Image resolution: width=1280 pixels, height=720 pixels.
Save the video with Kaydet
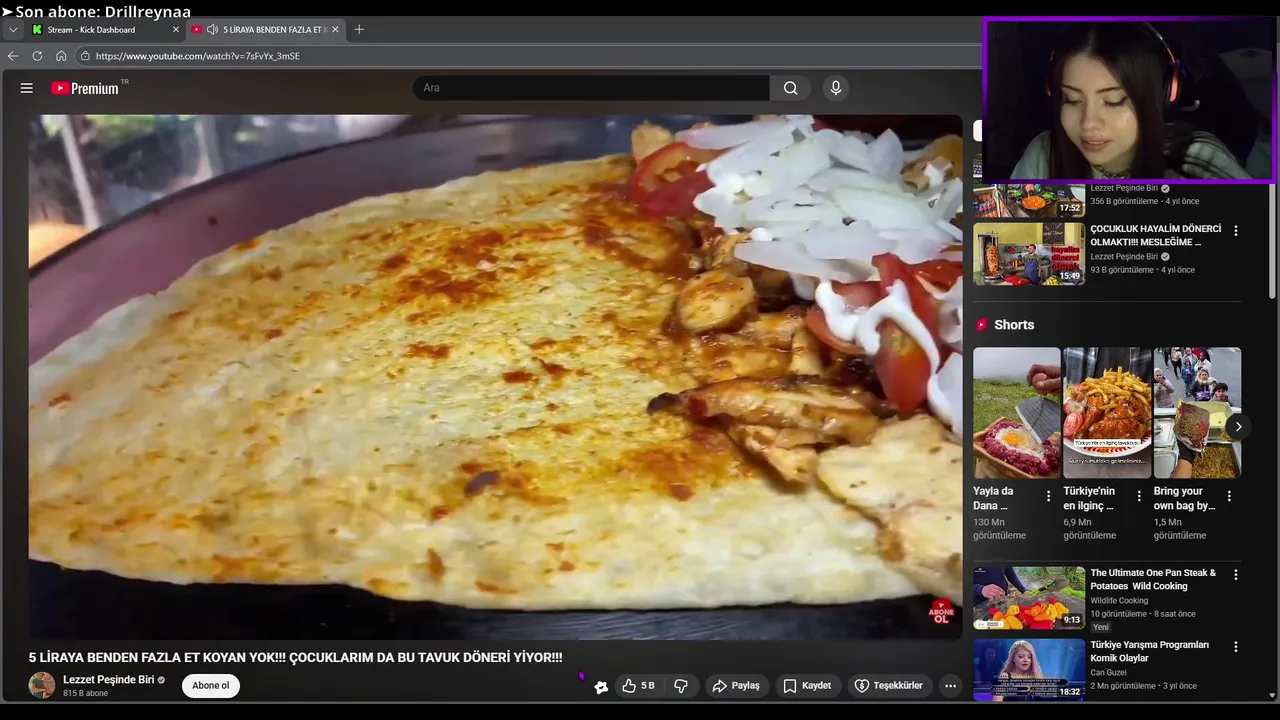pyautogui.click(x=807, y=686)
